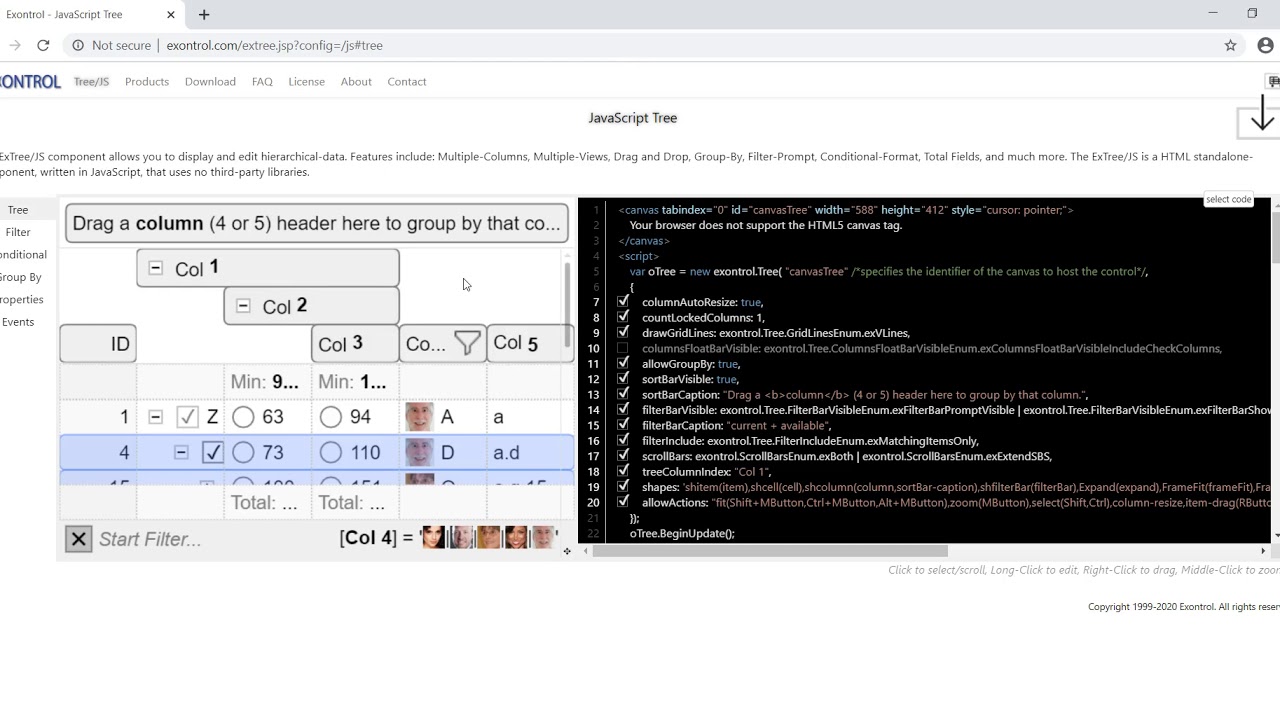Uncheck the filterBarVisible checkbox
The width and height of the screenshot is (1280, 720).
(623, 410)
